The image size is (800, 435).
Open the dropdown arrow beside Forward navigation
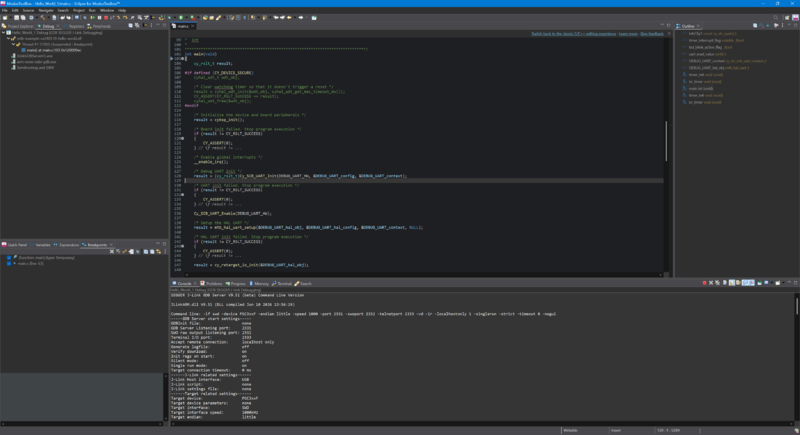click(306, 17)
